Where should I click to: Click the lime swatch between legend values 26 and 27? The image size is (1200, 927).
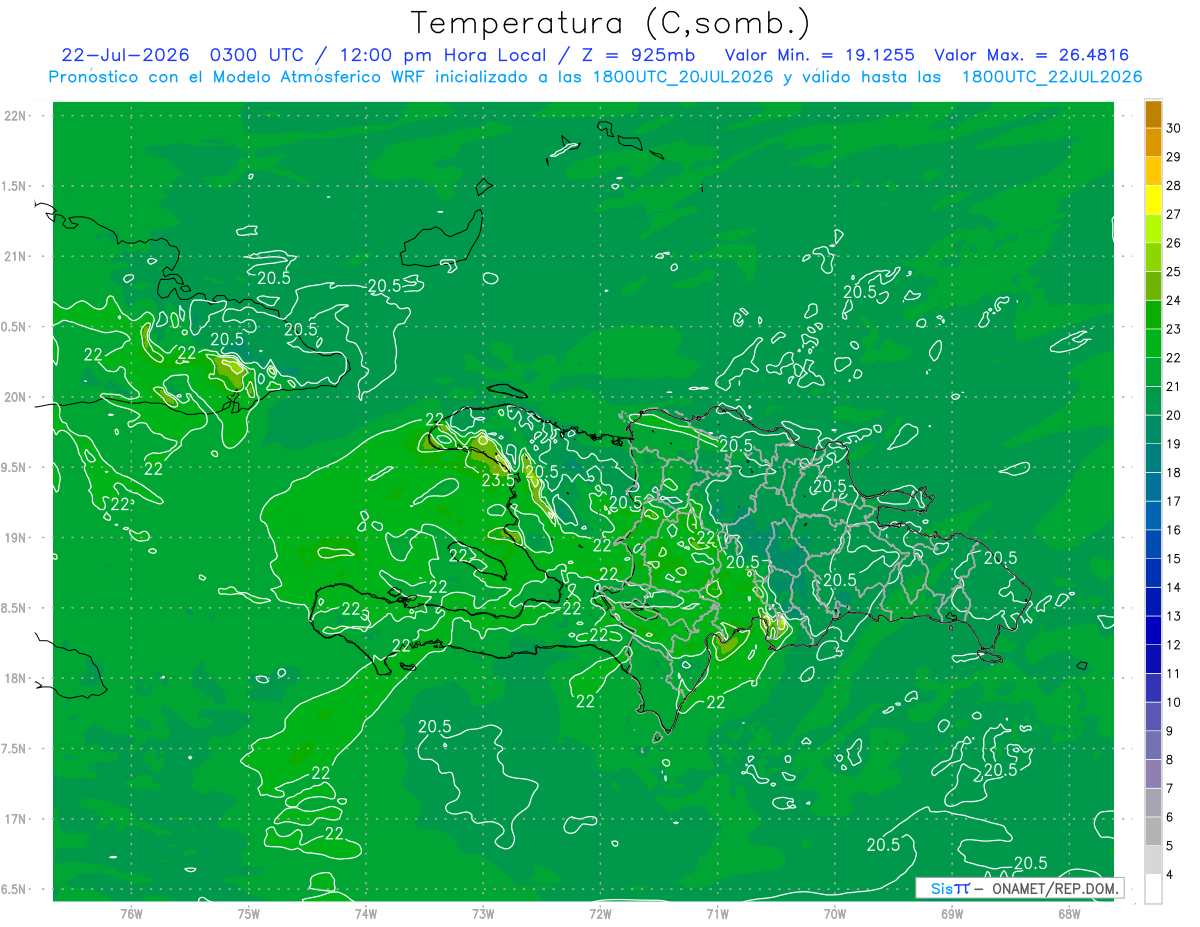(1153, 229)
